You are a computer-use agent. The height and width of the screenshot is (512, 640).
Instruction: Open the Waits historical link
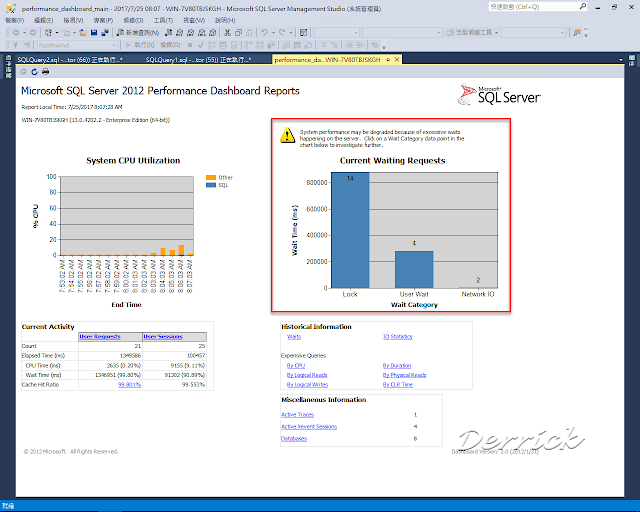(x=294, y=337)
